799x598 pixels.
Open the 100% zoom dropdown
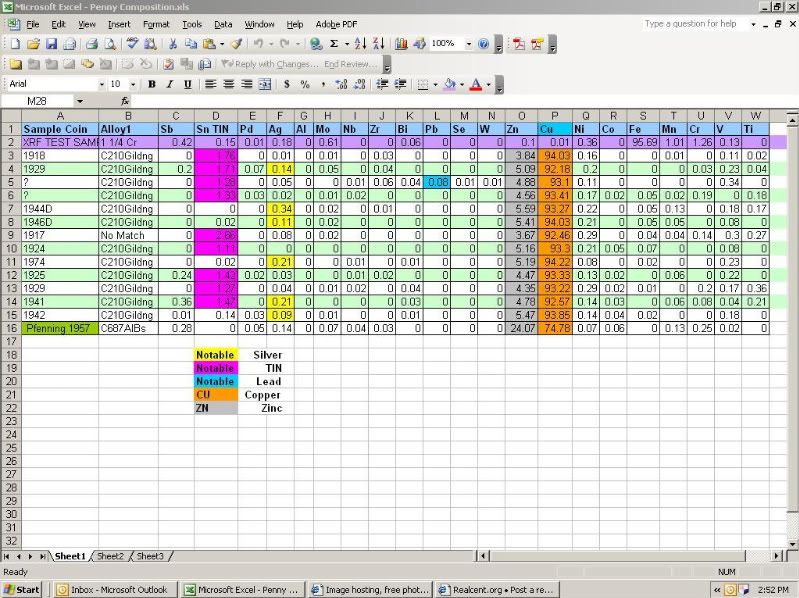(x=468, y=44)
